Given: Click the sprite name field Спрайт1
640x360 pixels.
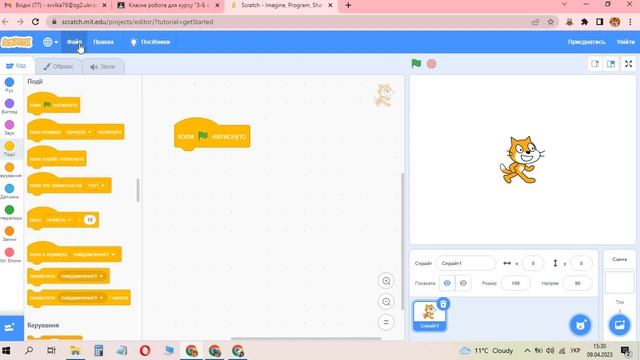Looking at the screenshot, I should (x=466, y=263).
